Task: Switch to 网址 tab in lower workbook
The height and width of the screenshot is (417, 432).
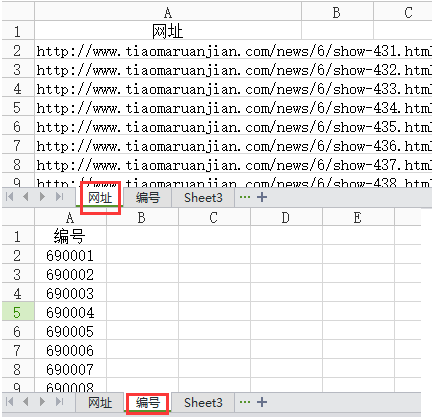Action: click(x=100, y=403)
